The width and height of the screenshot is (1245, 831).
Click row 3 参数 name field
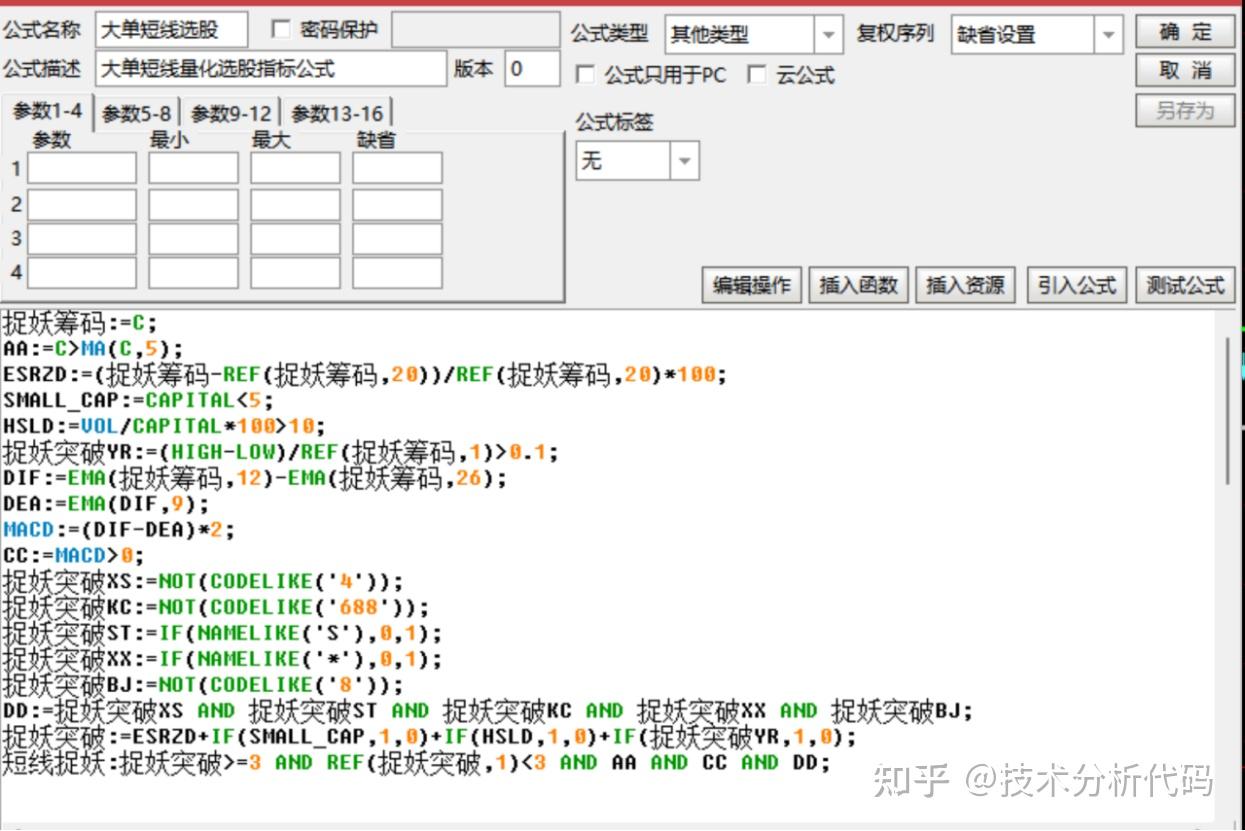(x=82, y=239)
